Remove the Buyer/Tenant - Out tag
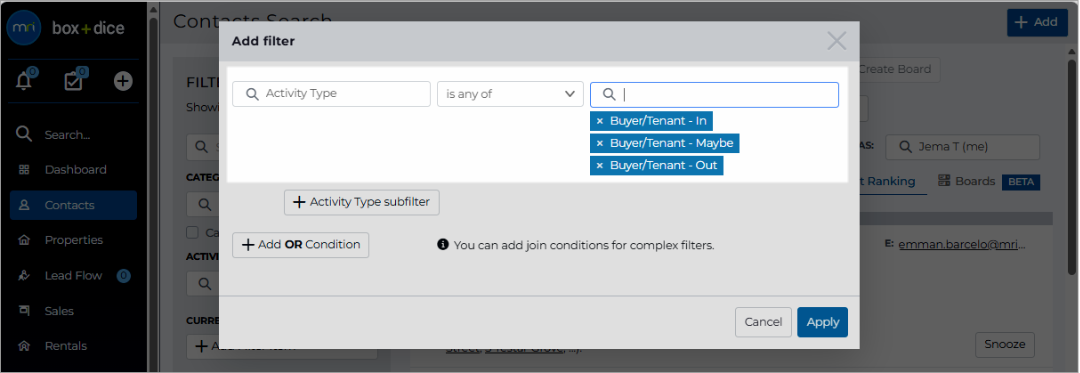Image resolution: width=1080 pixels, height=373 pixels. pyautogui.click(x=599, y=165)
